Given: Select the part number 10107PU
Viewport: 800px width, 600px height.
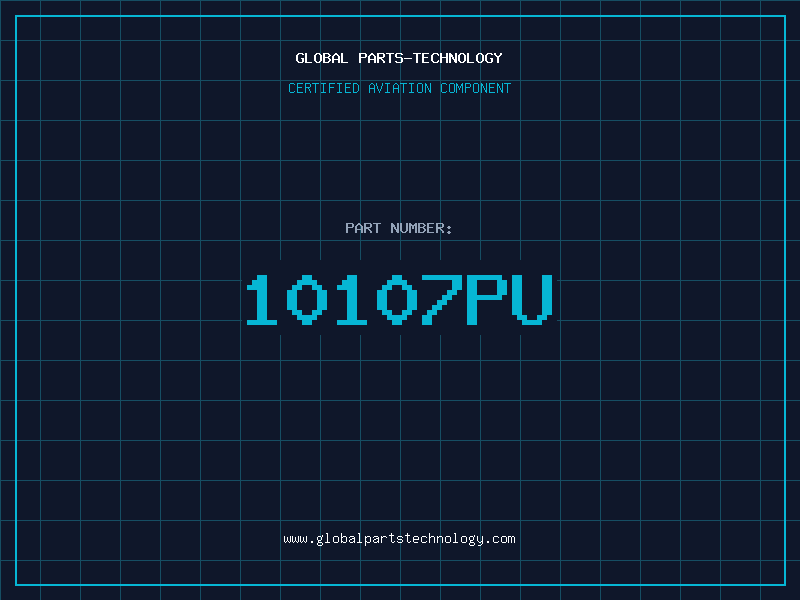Looking at the screenshot, I should tap(399, 299).
